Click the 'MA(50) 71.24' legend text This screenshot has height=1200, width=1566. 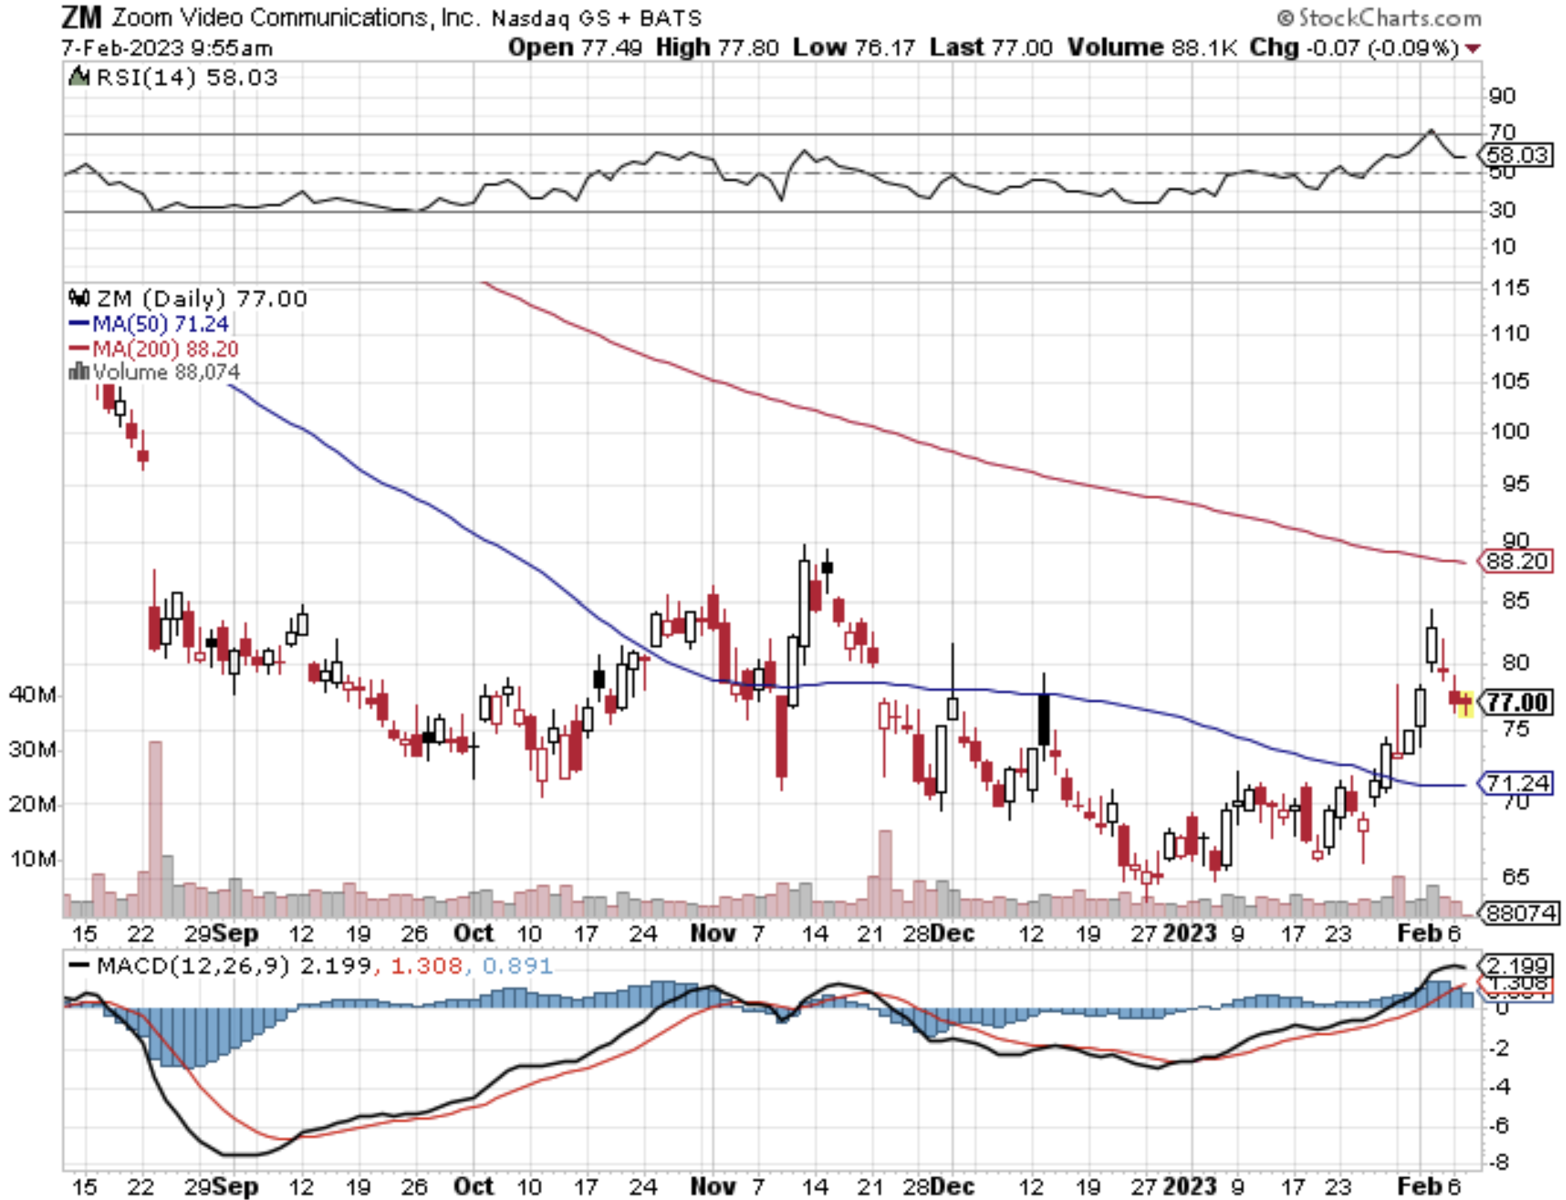(x=160, y=324)
